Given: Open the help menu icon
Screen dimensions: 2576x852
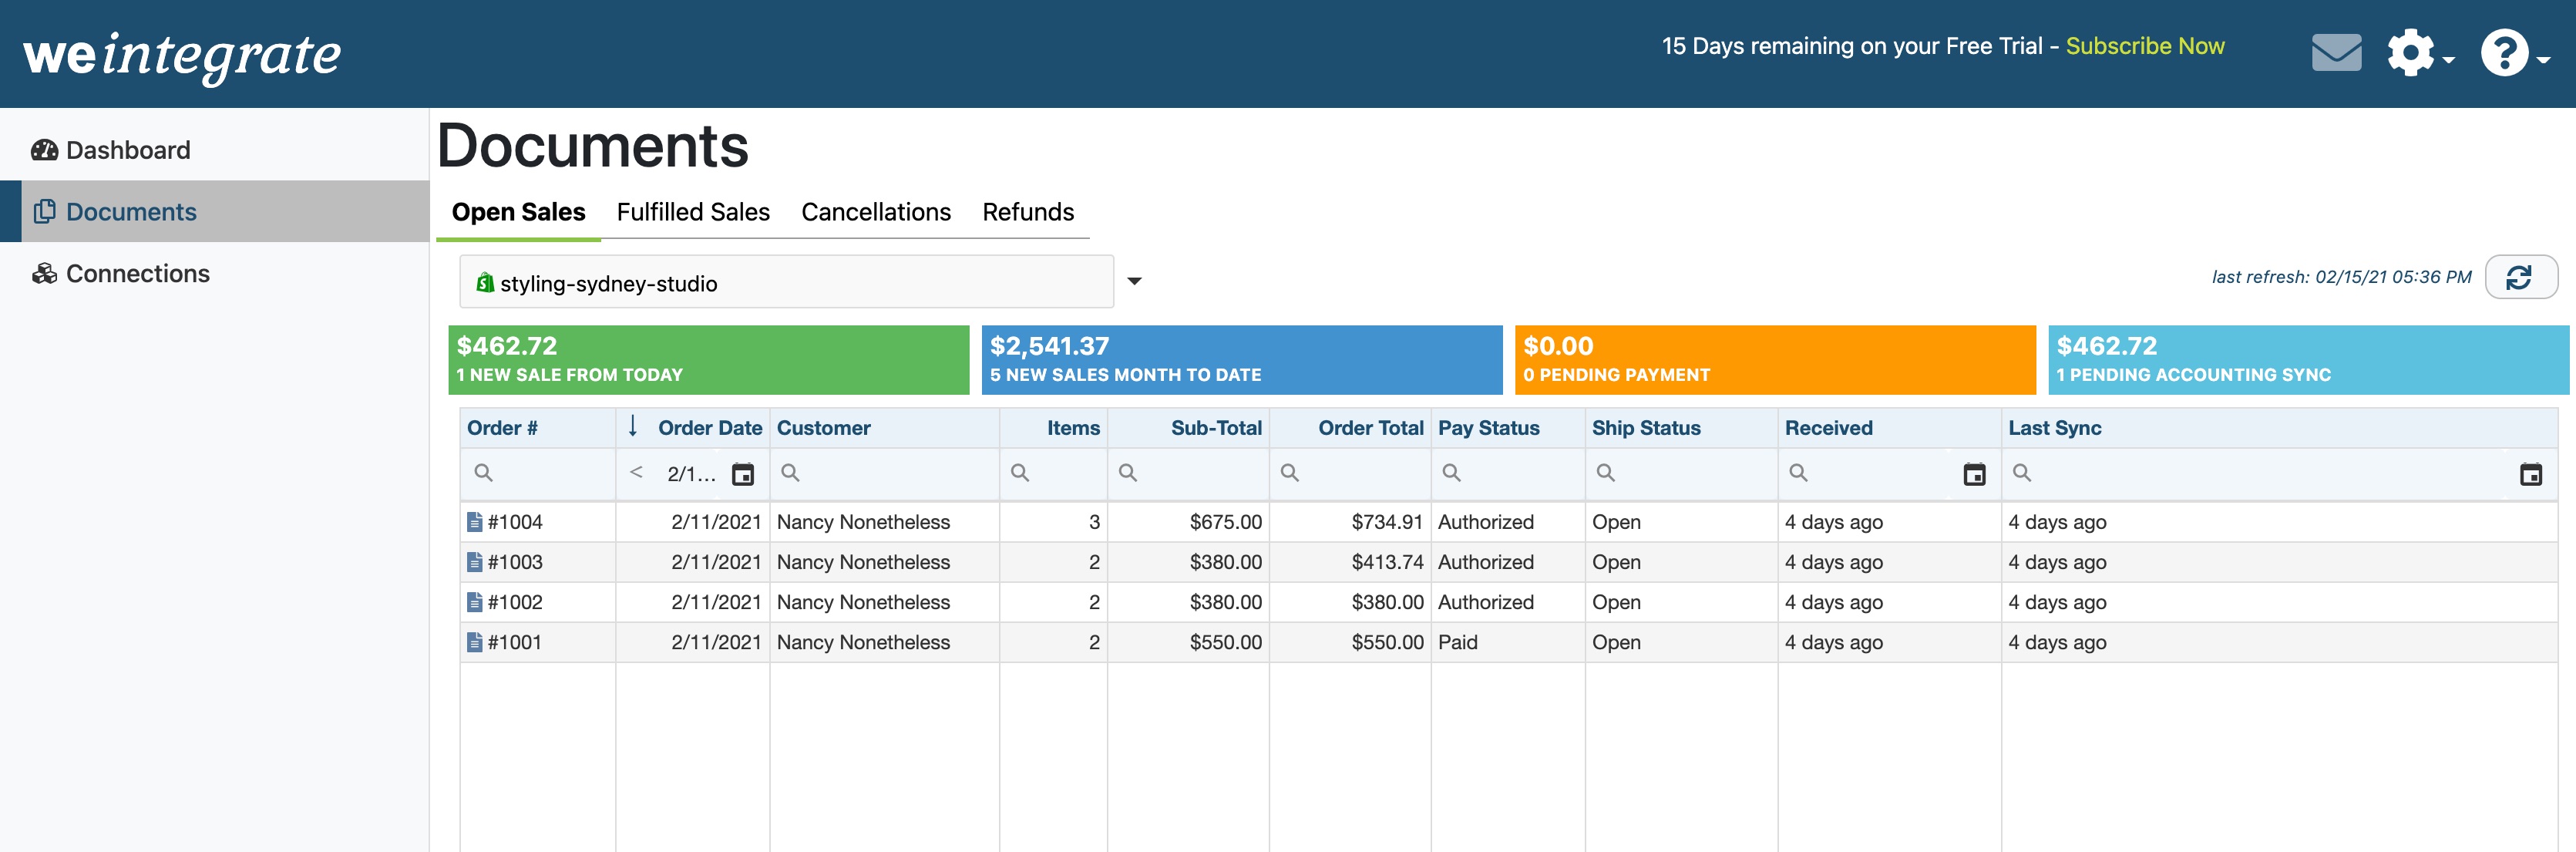Looking at the screenshot, I should point(2504,52).
